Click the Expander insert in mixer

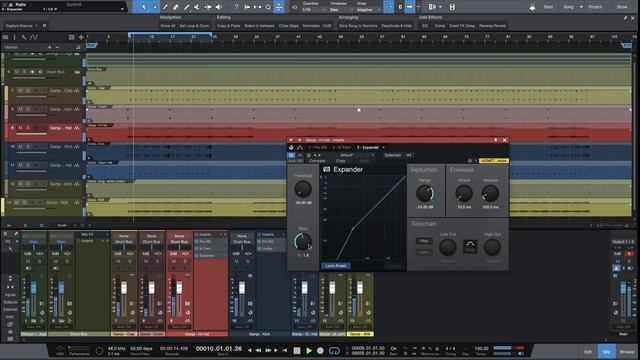tap(210, 255)
